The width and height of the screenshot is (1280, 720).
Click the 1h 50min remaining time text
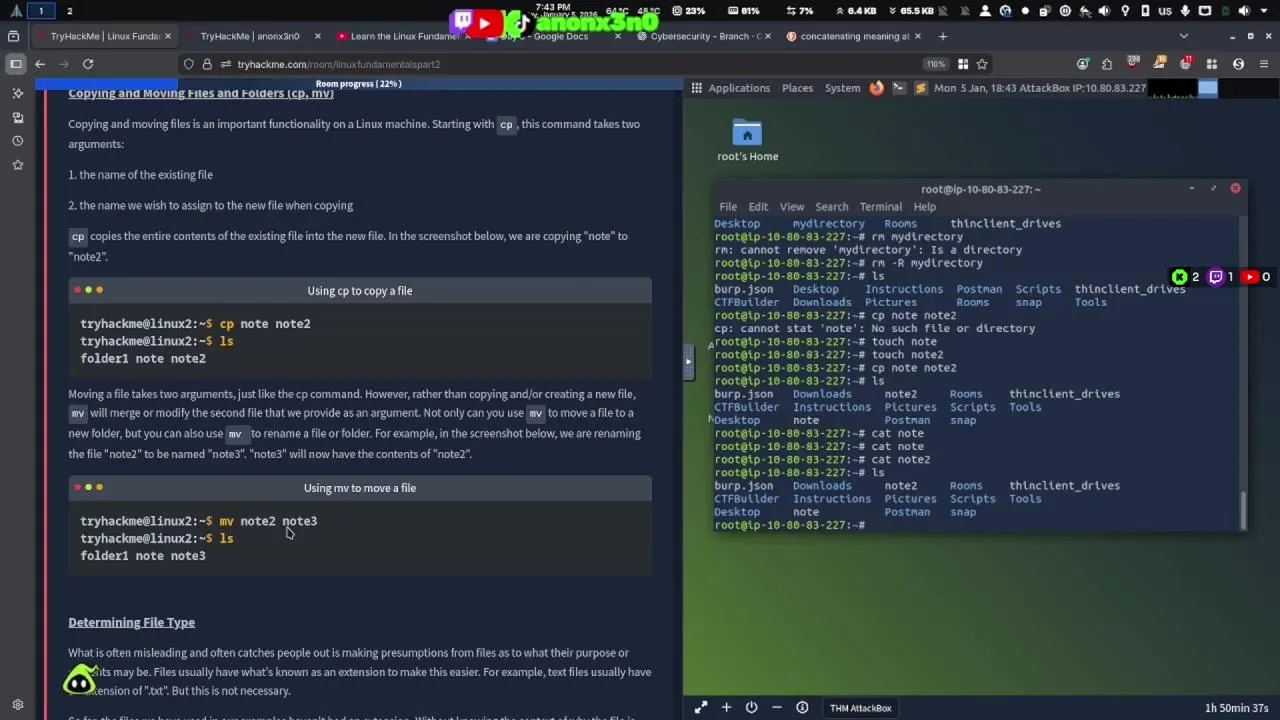[x=1236, y=708]
